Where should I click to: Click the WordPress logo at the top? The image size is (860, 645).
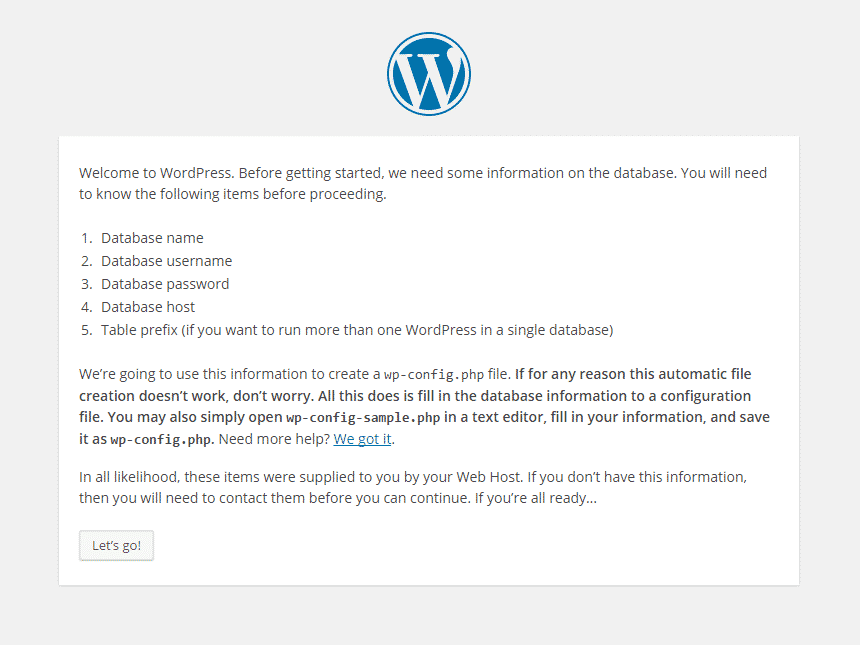coord(429,73)
